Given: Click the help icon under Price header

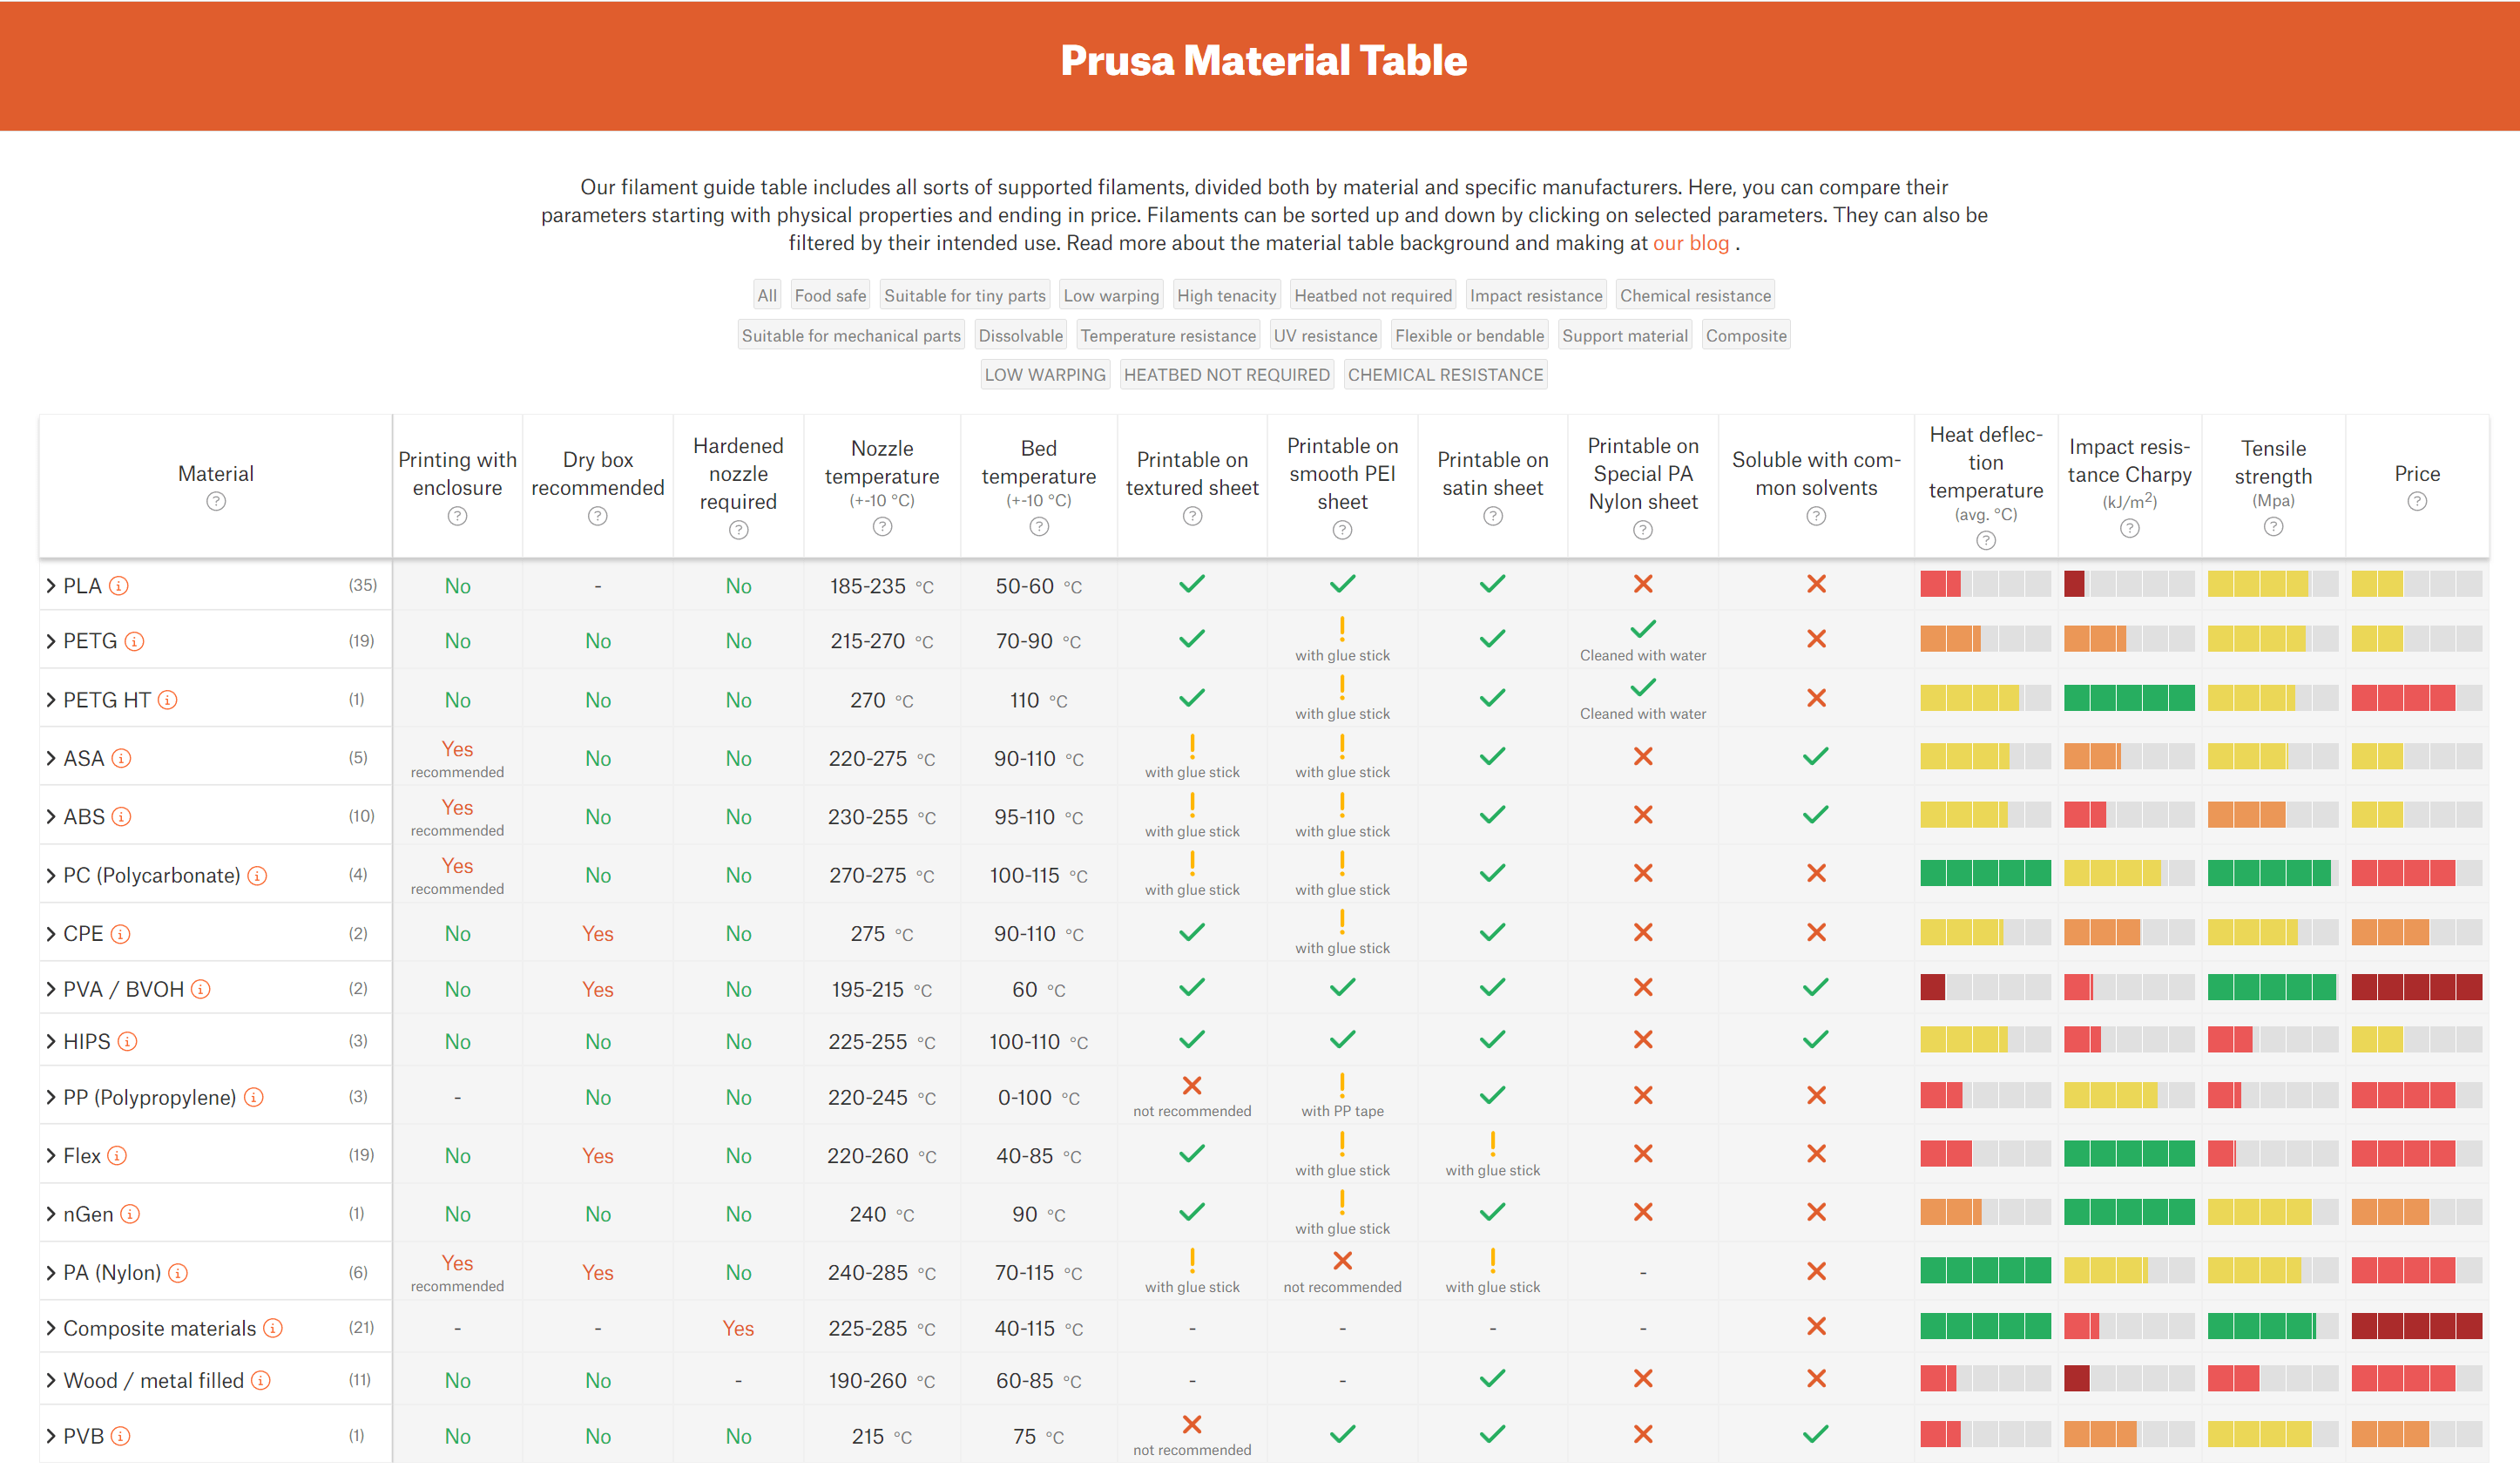Looking at the screenshot, I should pos(2416,502).
